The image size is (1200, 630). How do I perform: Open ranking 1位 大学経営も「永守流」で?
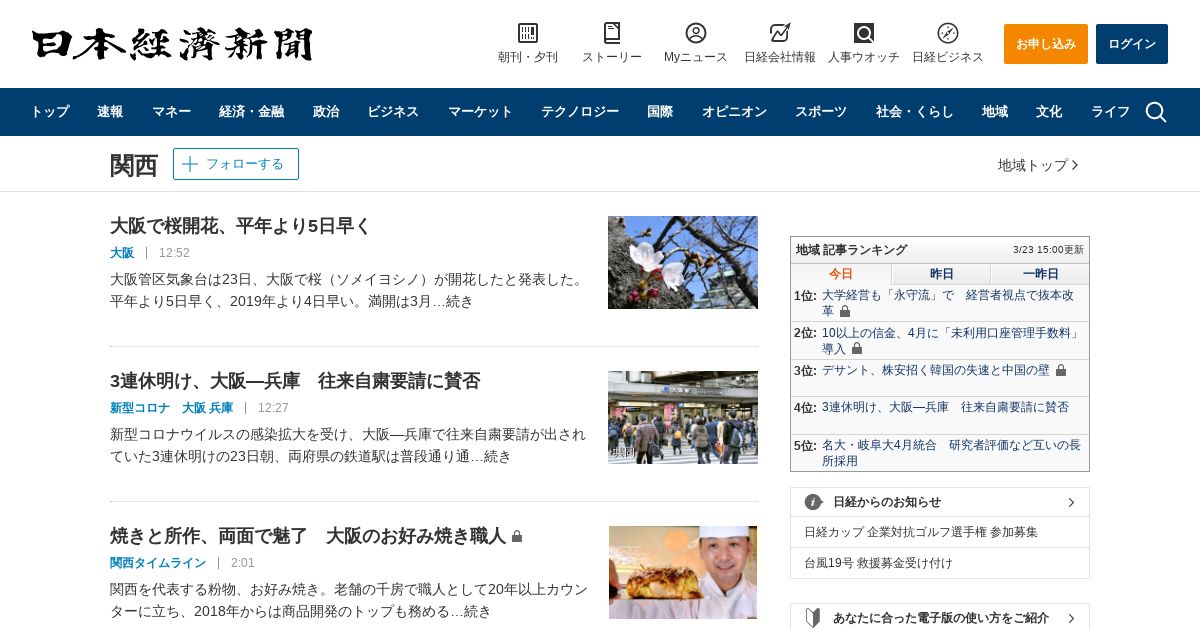(x=948, y=303)
